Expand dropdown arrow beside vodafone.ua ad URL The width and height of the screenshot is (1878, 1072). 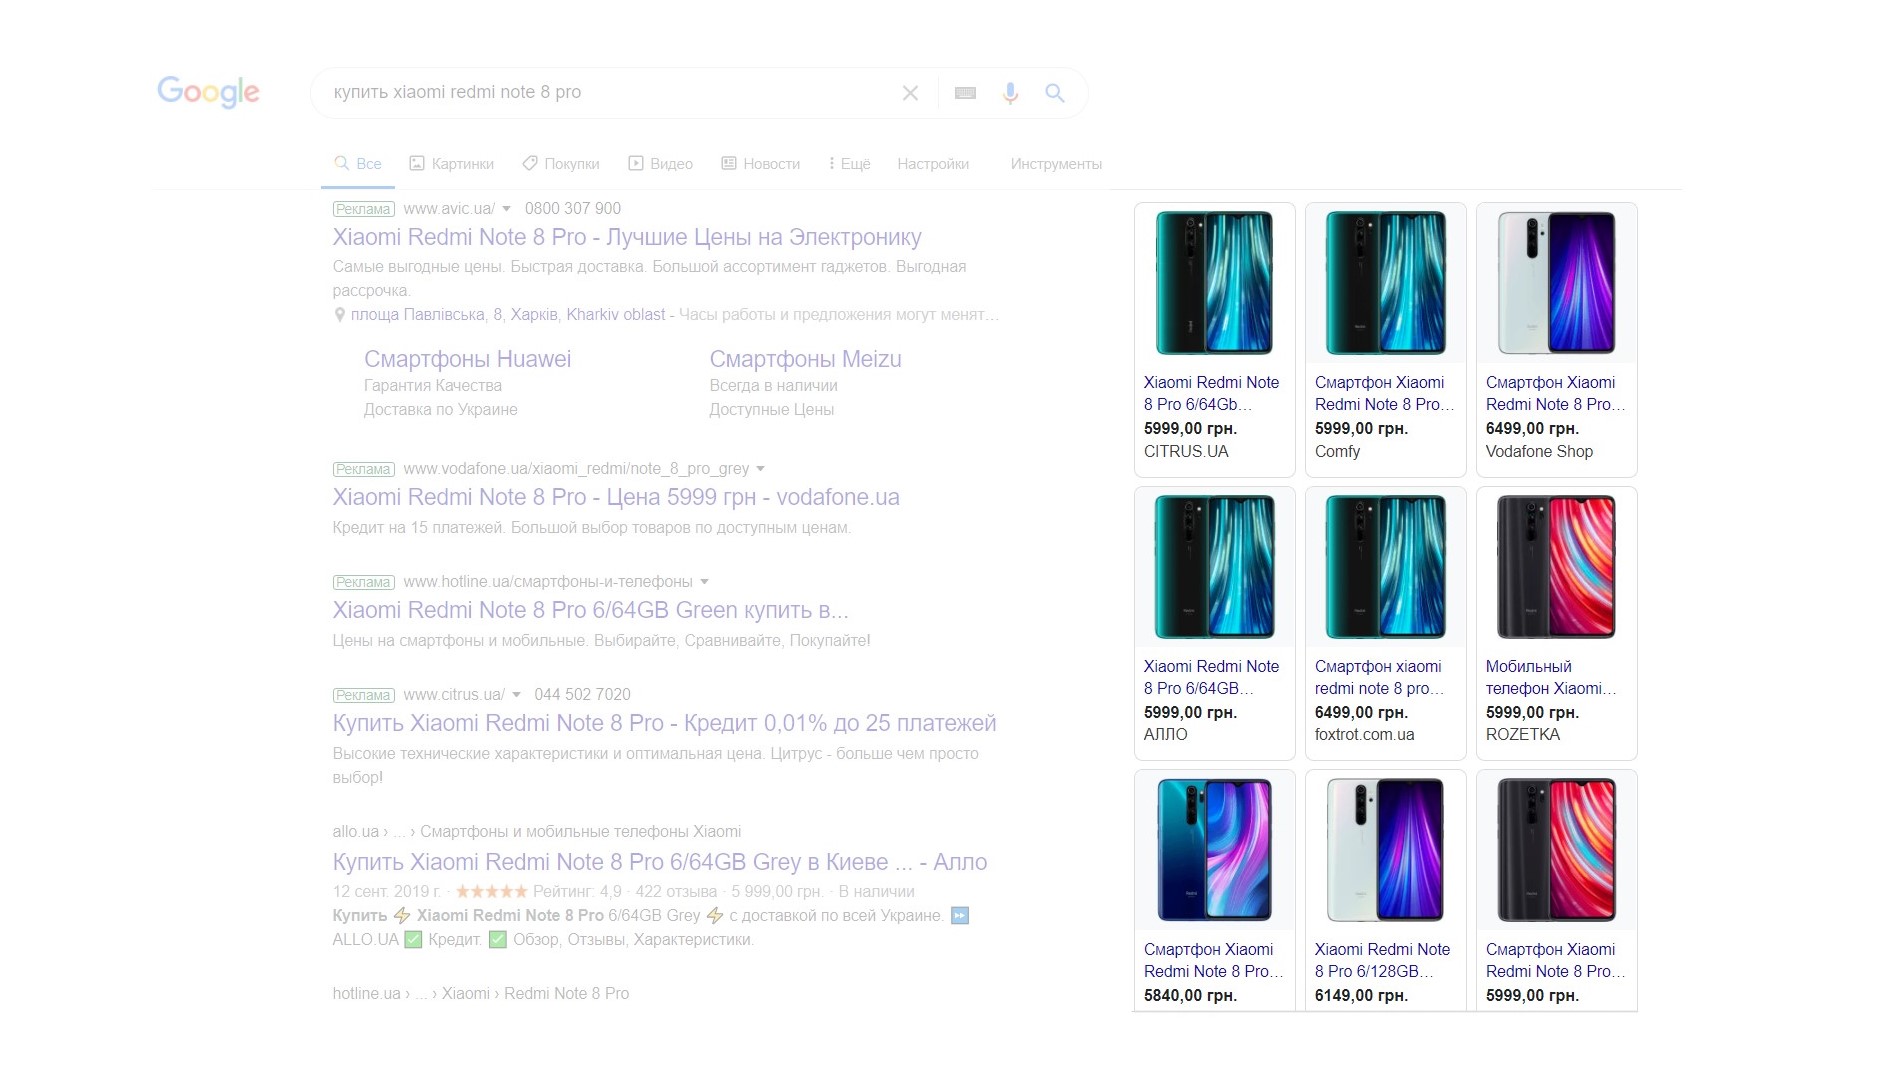760,469
